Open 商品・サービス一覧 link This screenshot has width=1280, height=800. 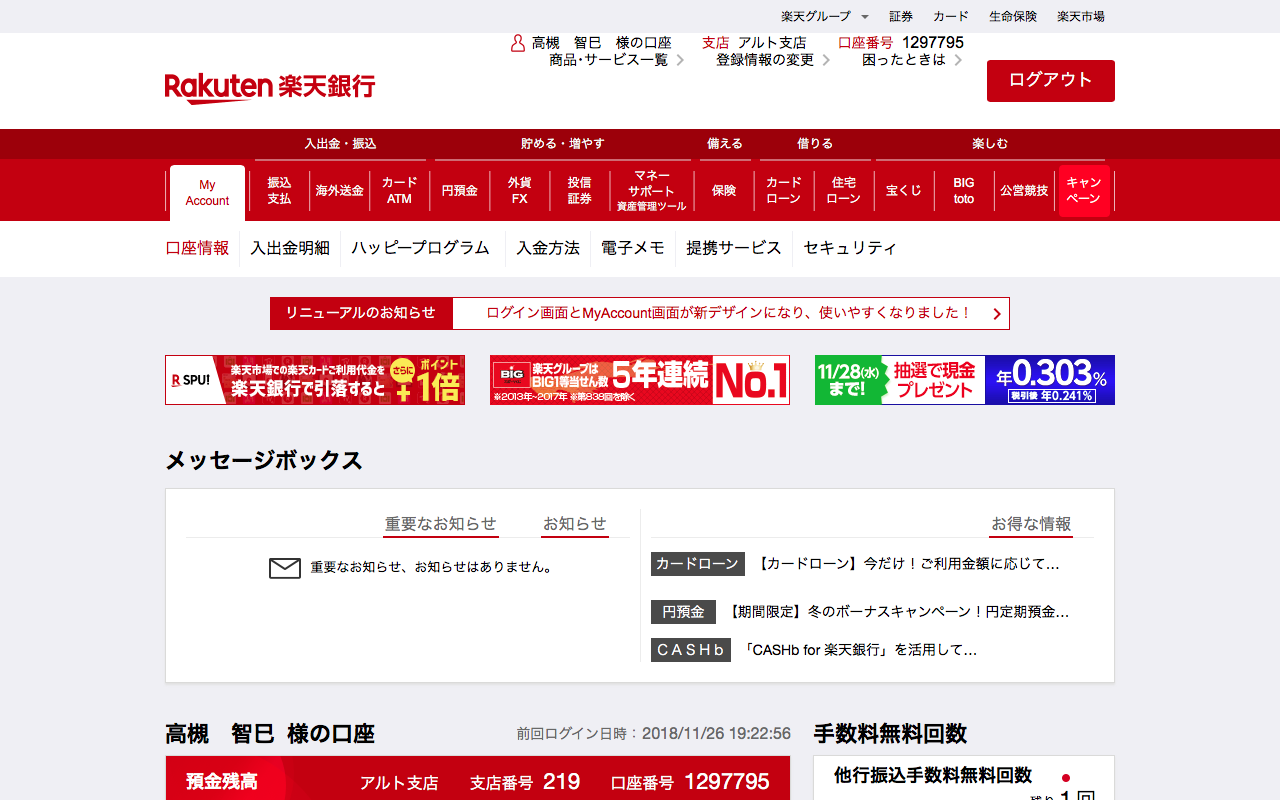[x=616, y=60]
